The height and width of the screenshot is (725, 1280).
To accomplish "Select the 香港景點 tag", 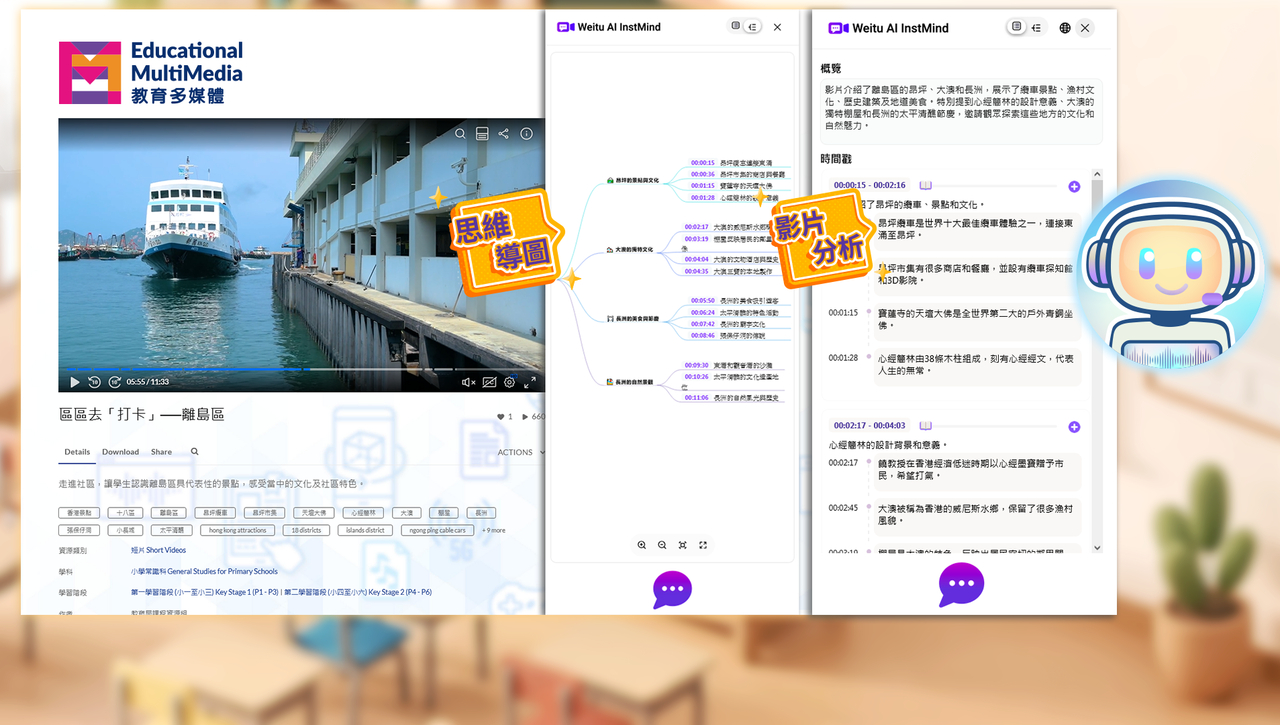I will [x=78, y=512].
